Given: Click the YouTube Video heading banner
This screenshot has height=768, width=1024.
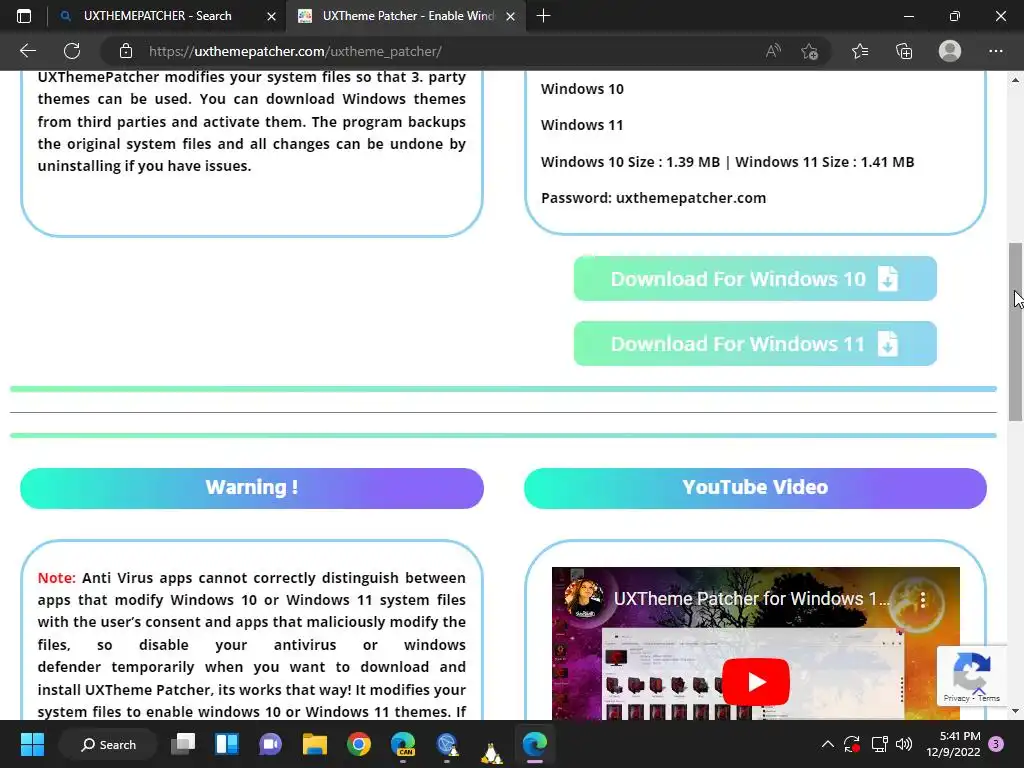Looking at the screenshot, I should (755, 488).
